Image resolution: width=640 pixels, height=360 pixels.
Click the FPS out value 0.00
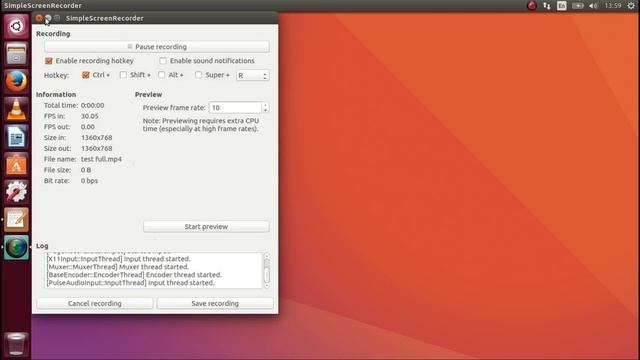[88, 127]
